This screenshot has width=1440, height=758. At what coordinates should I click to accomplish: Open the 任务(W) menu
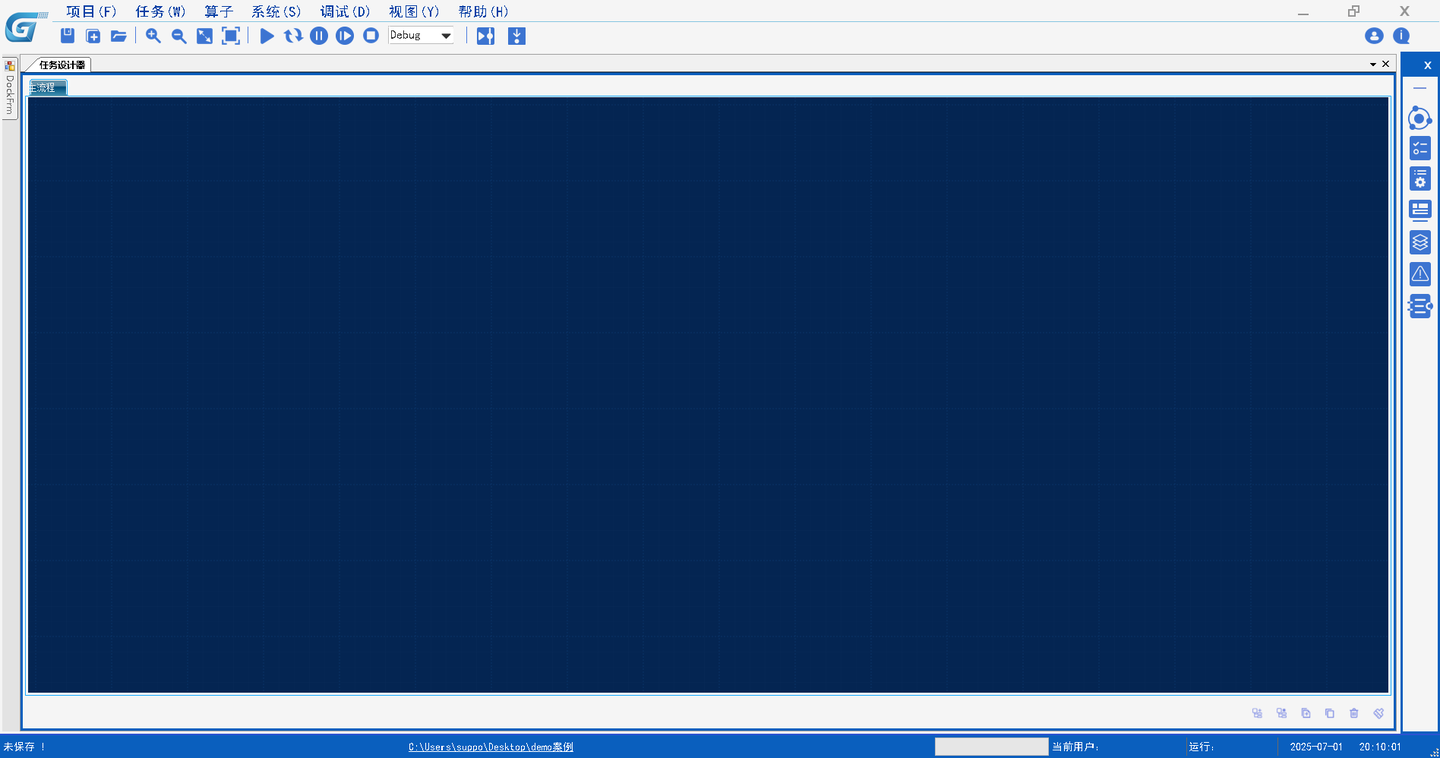161,12
